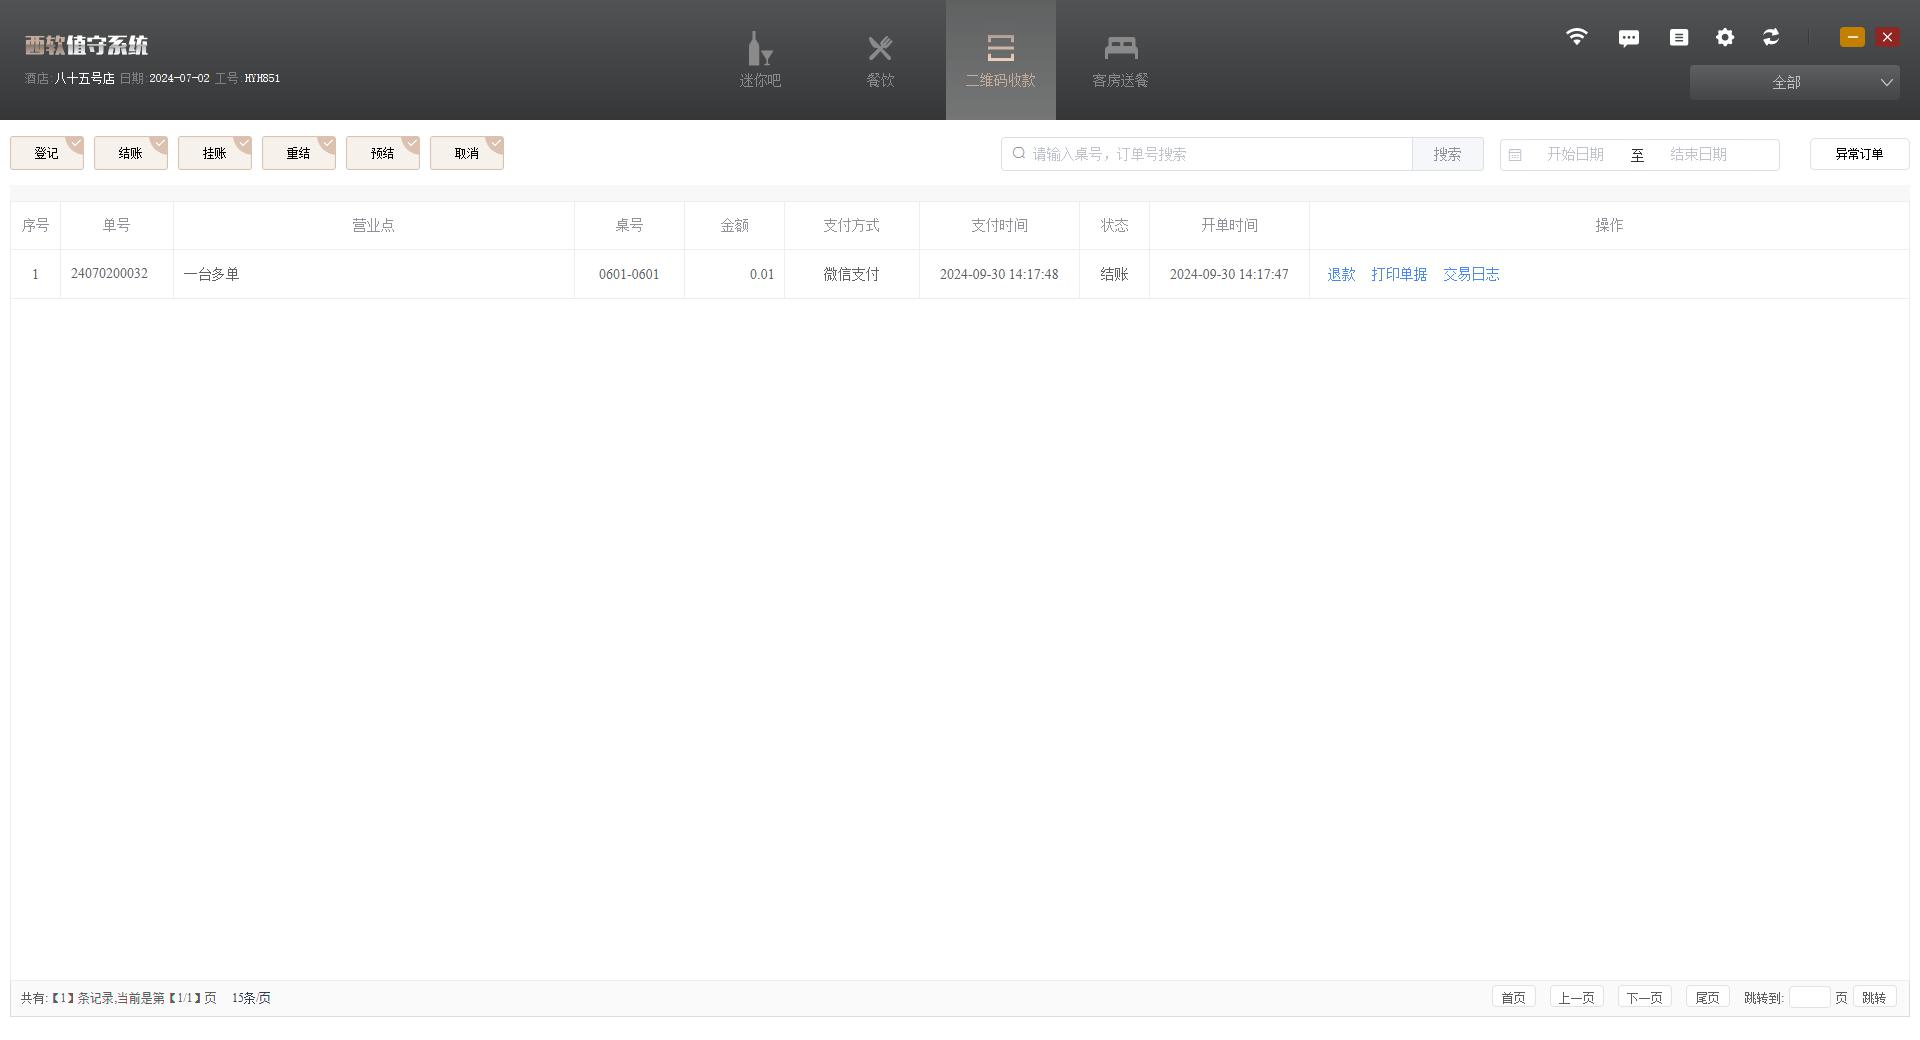This screenshot has height=1040, width=1920.
Task: Open the list document icon in header
Action: click(1679, 37)
